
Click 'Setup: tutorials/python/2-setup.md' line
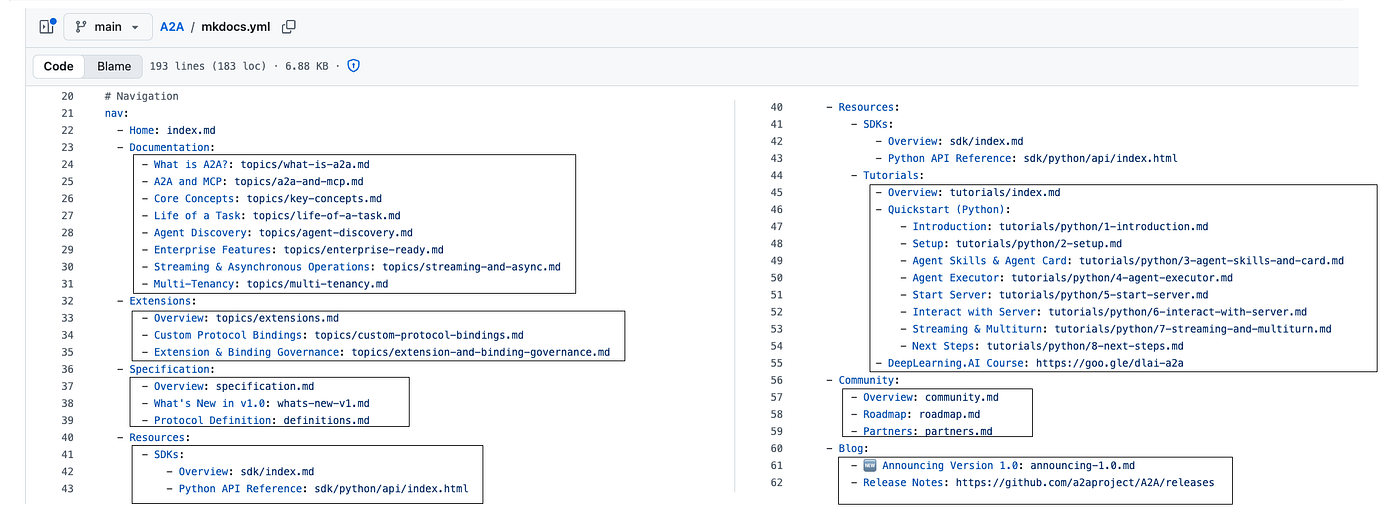point(1011,243)
